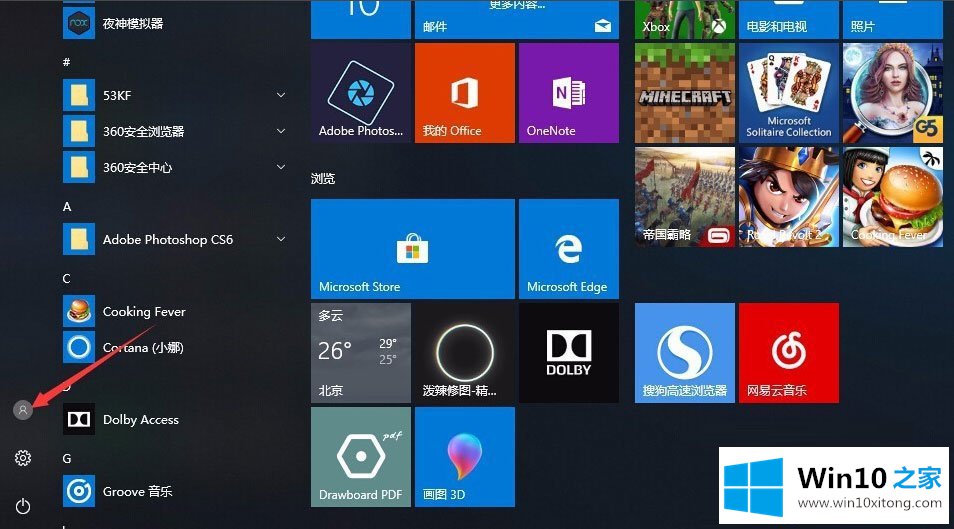Open the 360安全浏览器 folder entry
Image resolution: width=954 pixels, height=529 pixels.
point(175,131)
